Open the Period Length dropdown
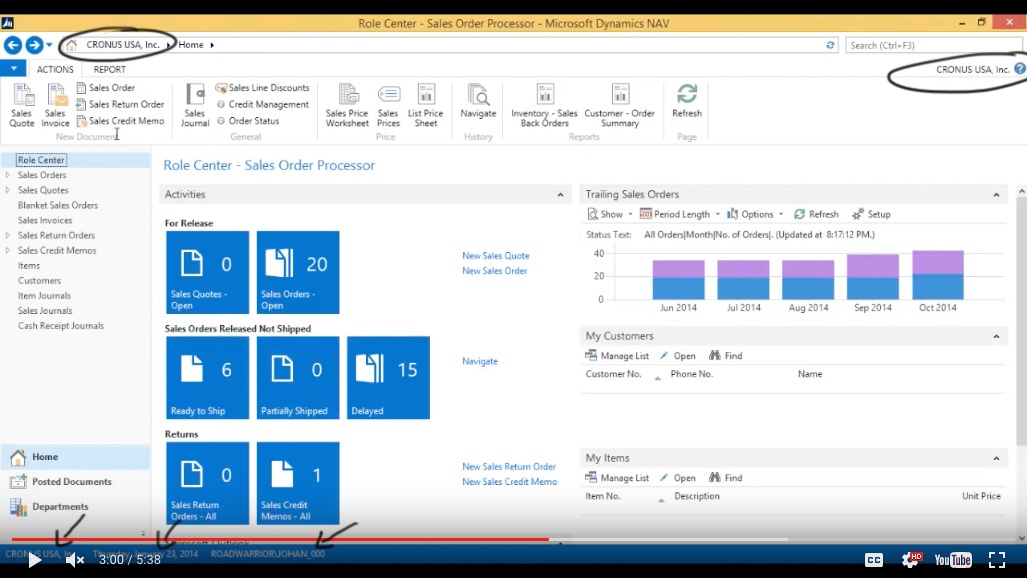Viewport: 1027px width, 578px height. pyautogui.click(x=680, y=214)
